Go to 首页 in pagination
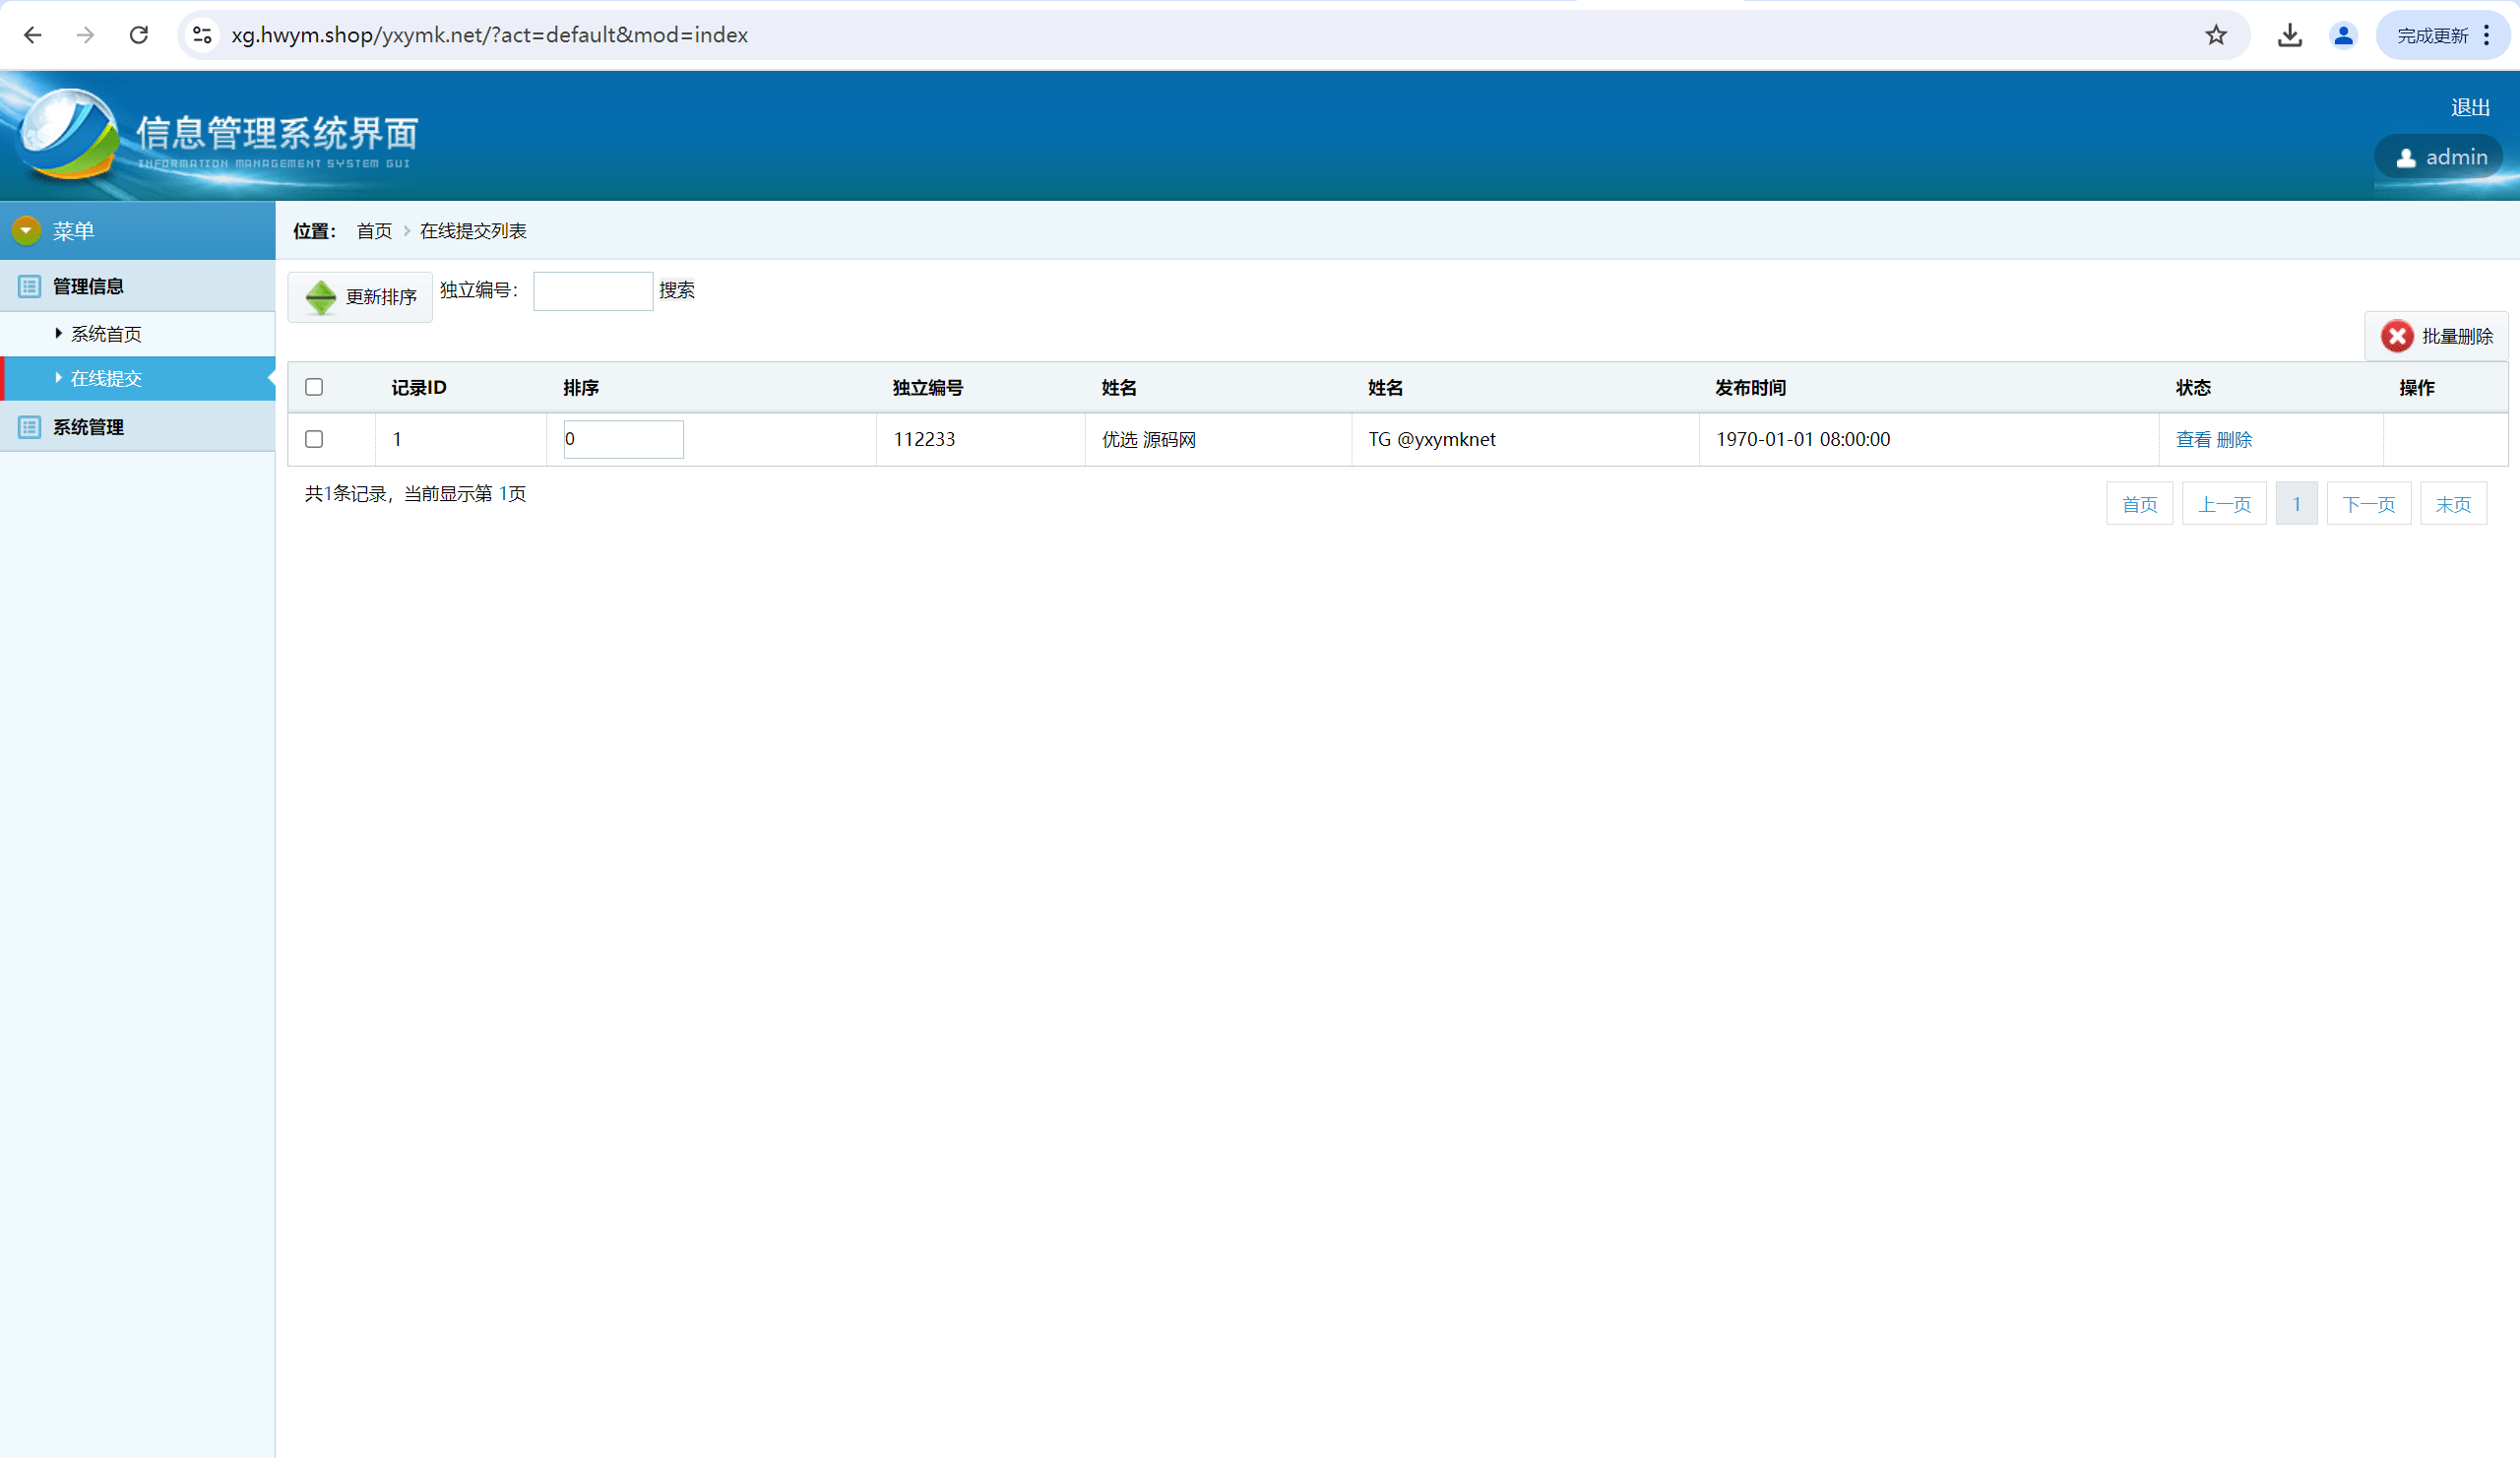 (x=2139, y=504)
